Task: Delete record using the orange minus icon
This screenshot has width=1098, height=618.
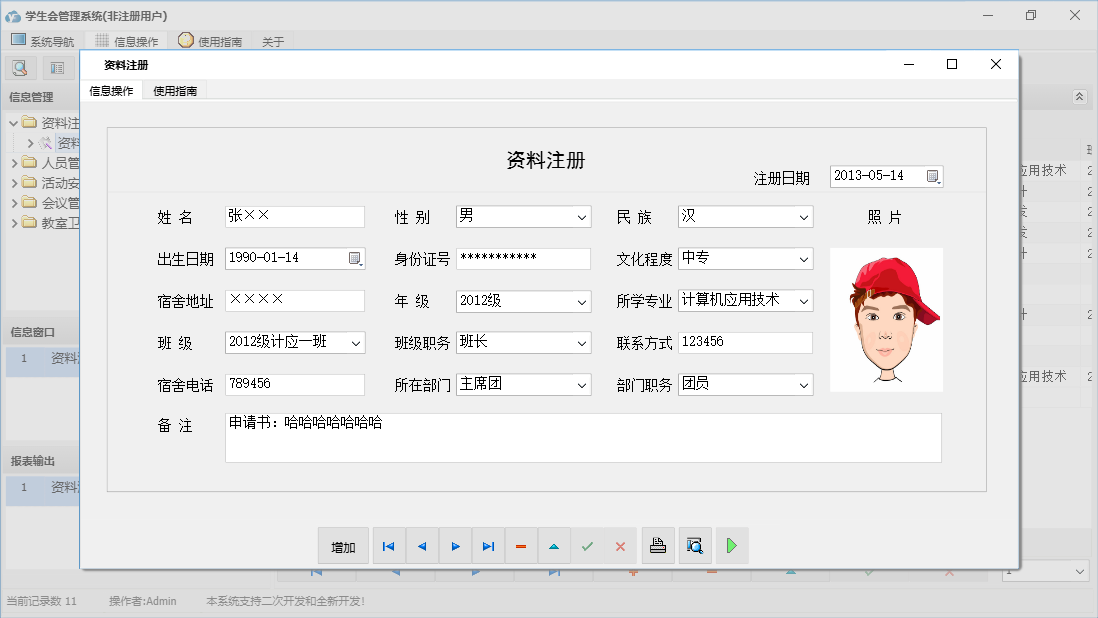Action: coord(521,546)
